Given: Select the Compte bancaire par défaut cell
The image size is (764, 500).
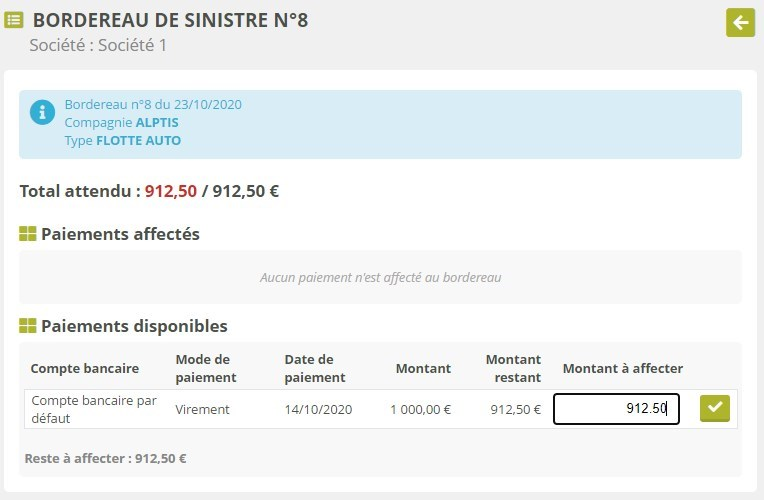Looking at the screenshot, I should tap(94, 409).
